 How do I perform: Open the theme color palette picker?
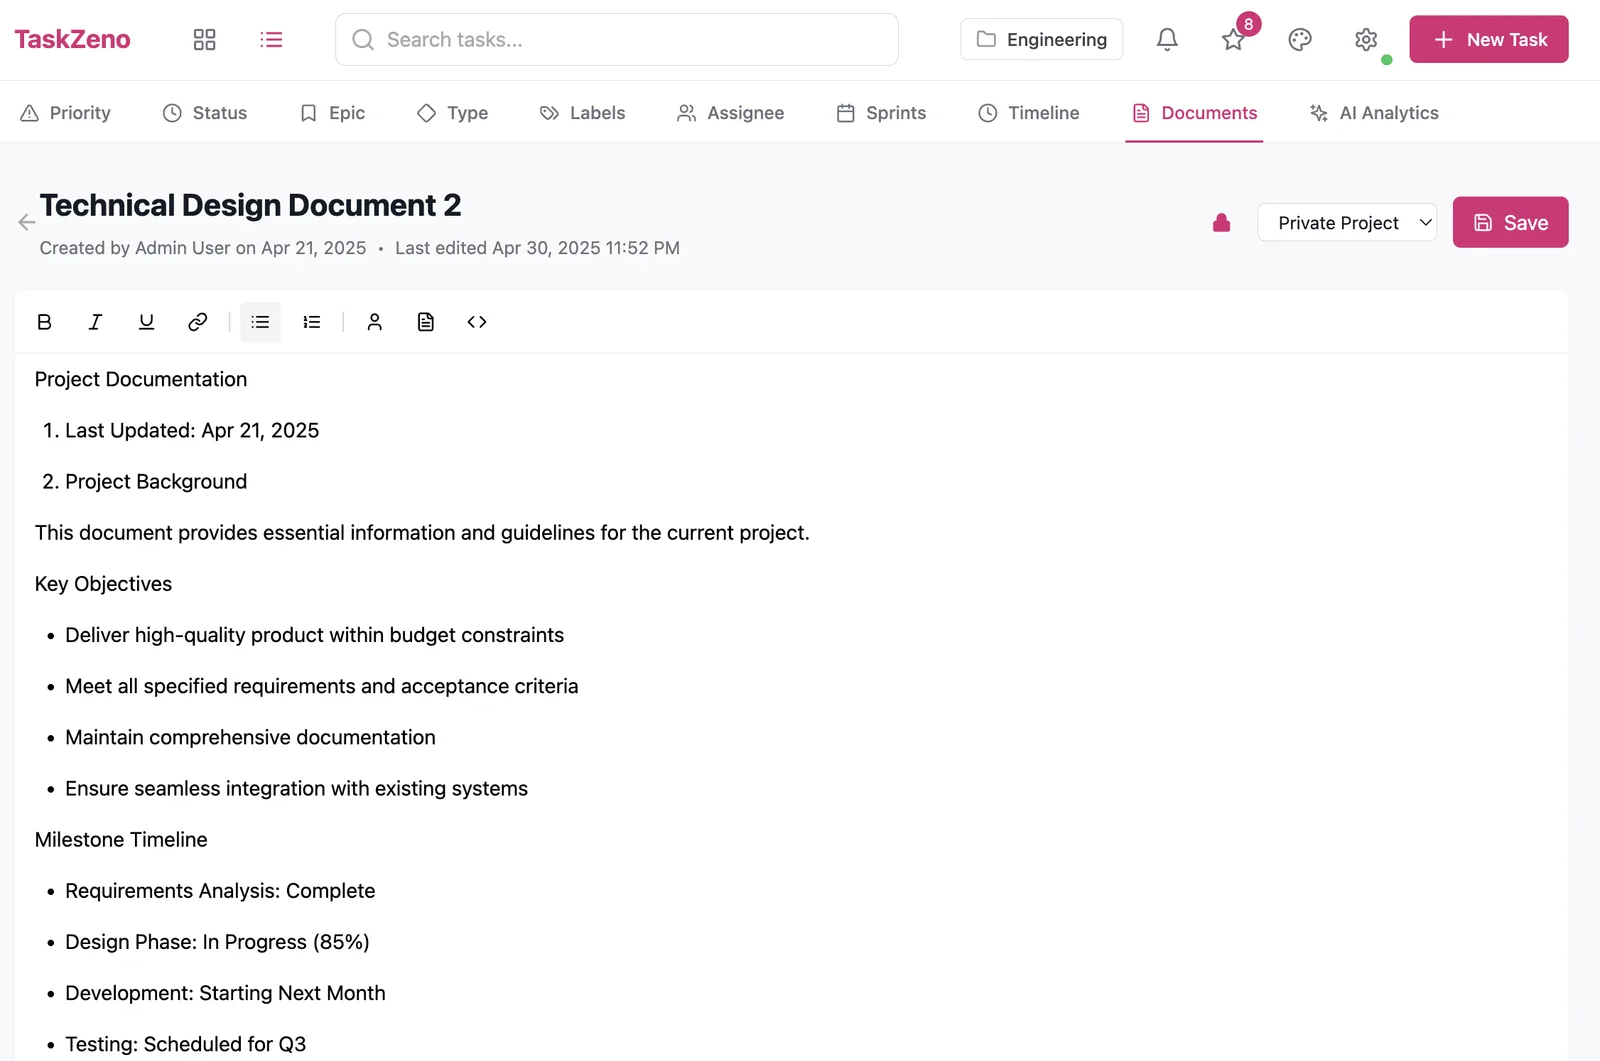(1300, 40)
